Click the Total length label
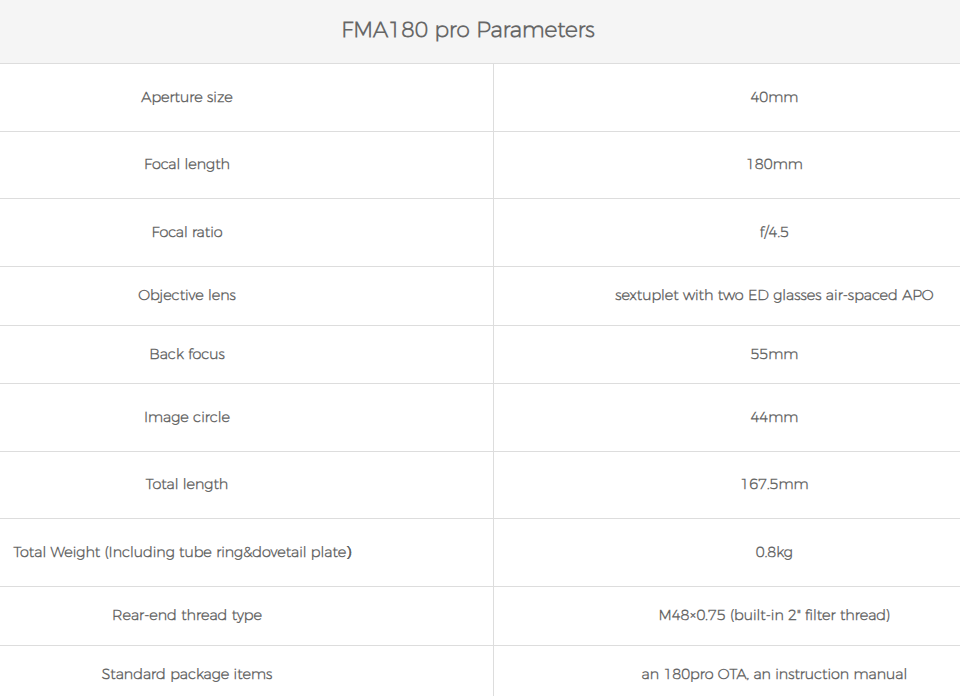Image resolution: width=960 pixels, height=696 pixels. (x=187, y=484)
